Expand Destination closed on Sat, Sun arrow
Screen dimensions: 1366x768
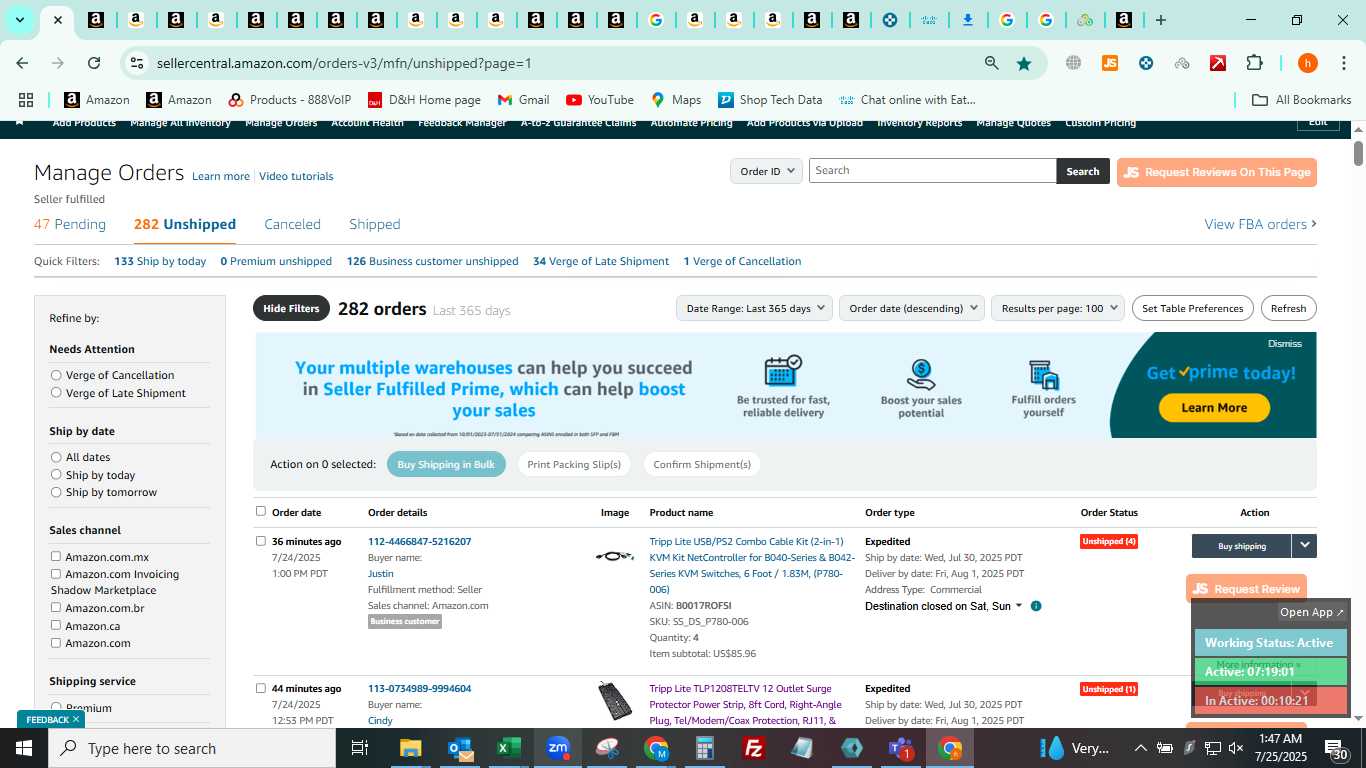(x=1019, y=606)
